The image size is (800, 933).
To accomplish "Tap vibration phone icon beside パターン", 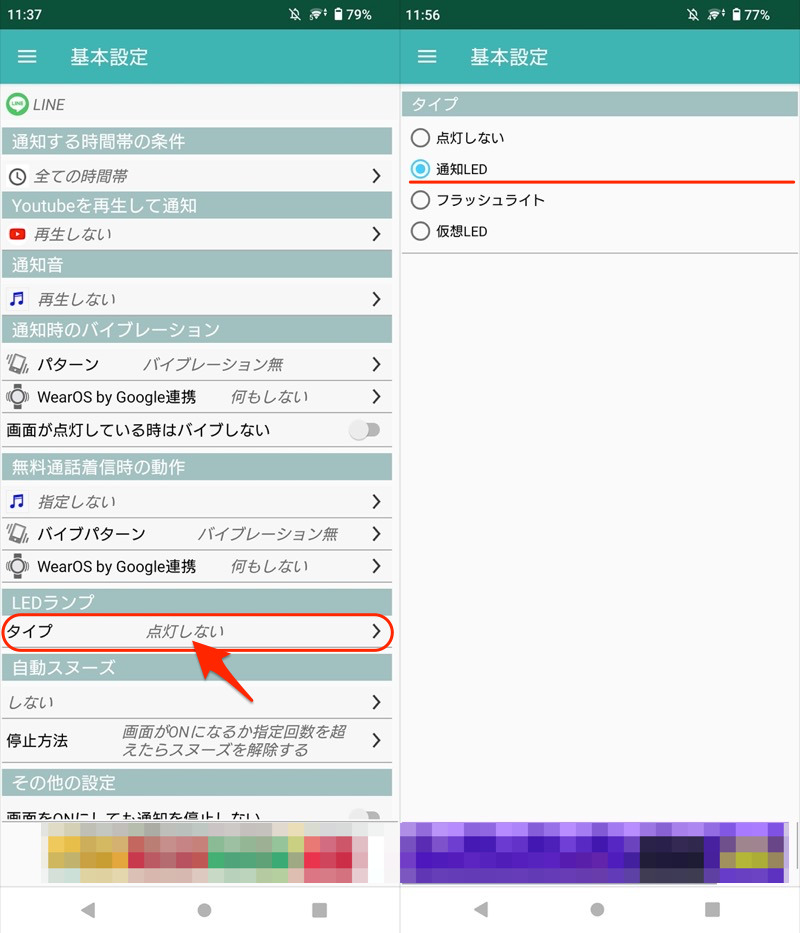I will tap(17, 364).
